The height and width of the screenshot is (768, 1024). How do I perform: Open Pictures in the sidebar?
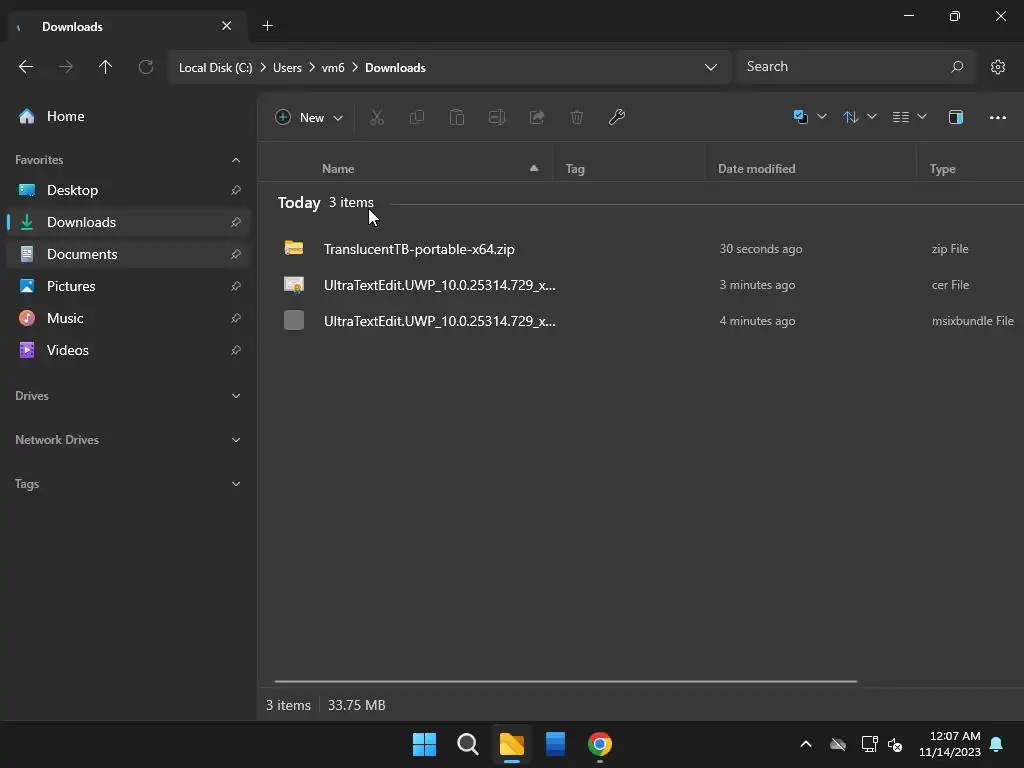coord(128,286)
